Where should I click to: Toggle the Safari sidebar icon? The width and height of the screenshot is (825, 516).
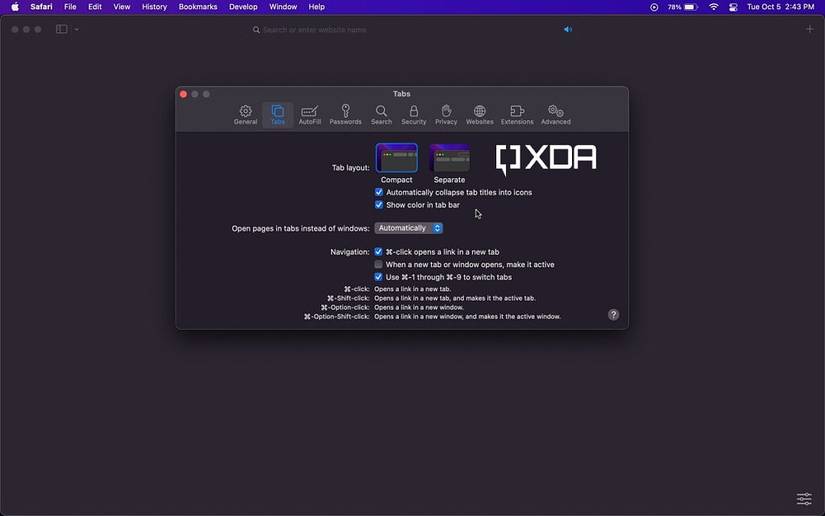coord(62,29)
